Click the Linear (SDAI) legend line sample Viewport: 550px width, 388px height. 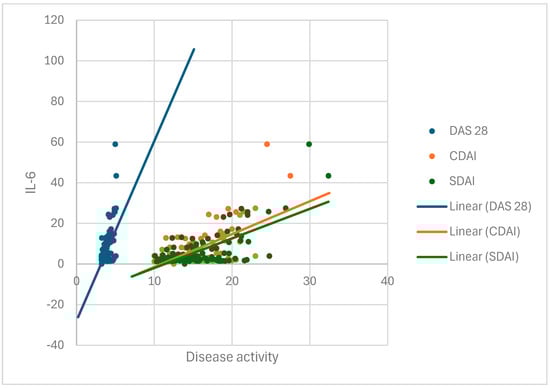click(432, 257)
